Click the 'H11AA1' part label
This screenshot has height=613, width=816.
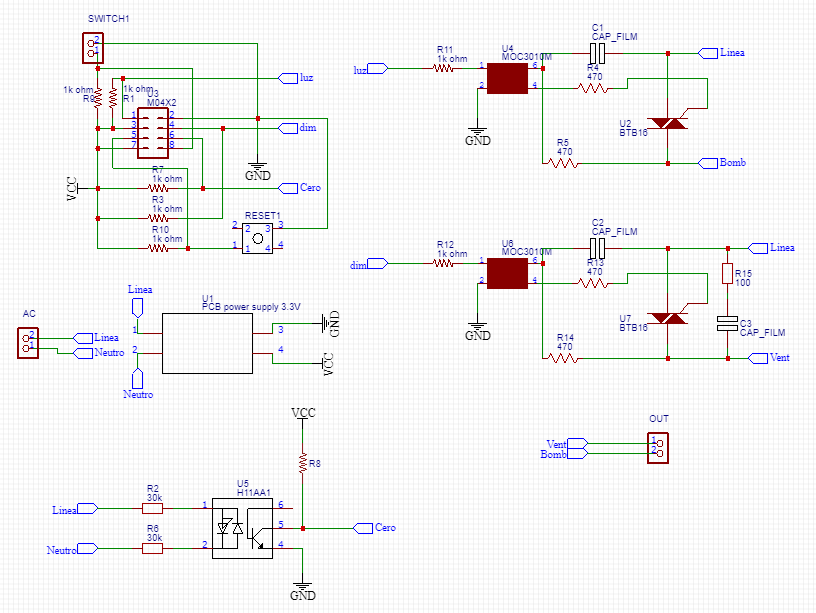[253, 492]
